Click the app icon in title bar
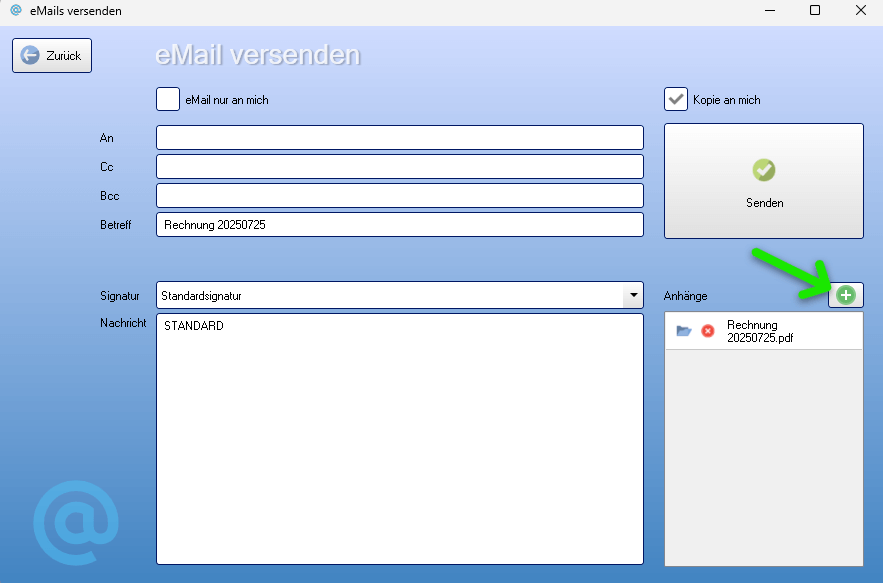Viewport: 883px width, 583px height. (15, 11)
